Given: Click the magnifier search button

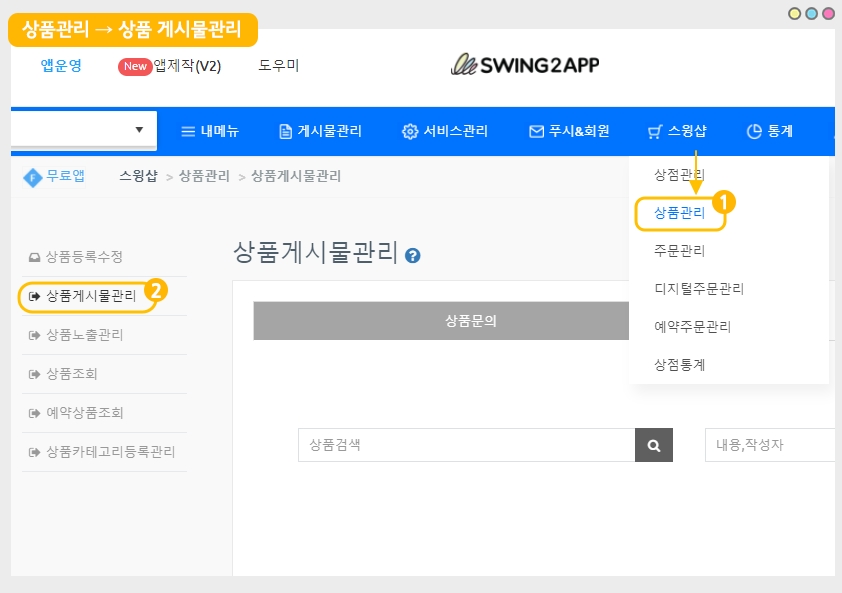Looking at the screenshot, I should [x=654, y=445].
